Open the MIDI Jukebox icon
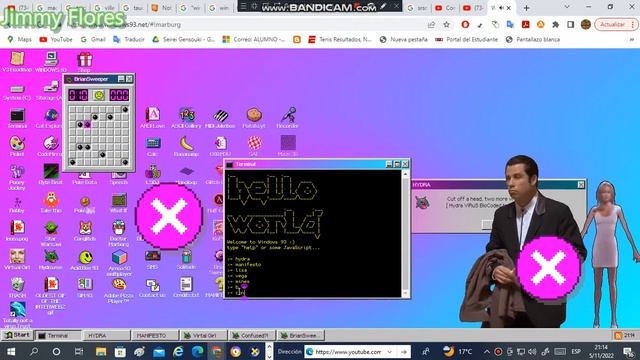 pyautogui.click(x=220, y=118)
